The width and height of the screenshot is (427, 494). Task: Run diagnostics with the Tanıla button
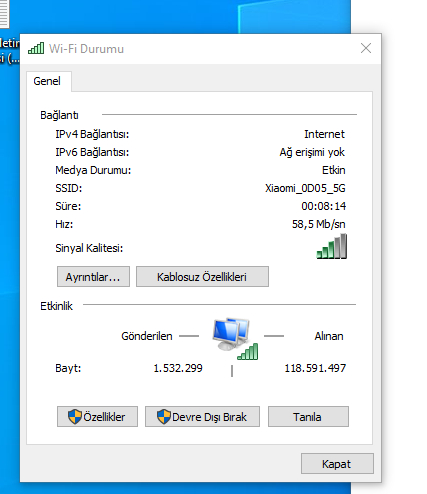[x=308, y=416]
